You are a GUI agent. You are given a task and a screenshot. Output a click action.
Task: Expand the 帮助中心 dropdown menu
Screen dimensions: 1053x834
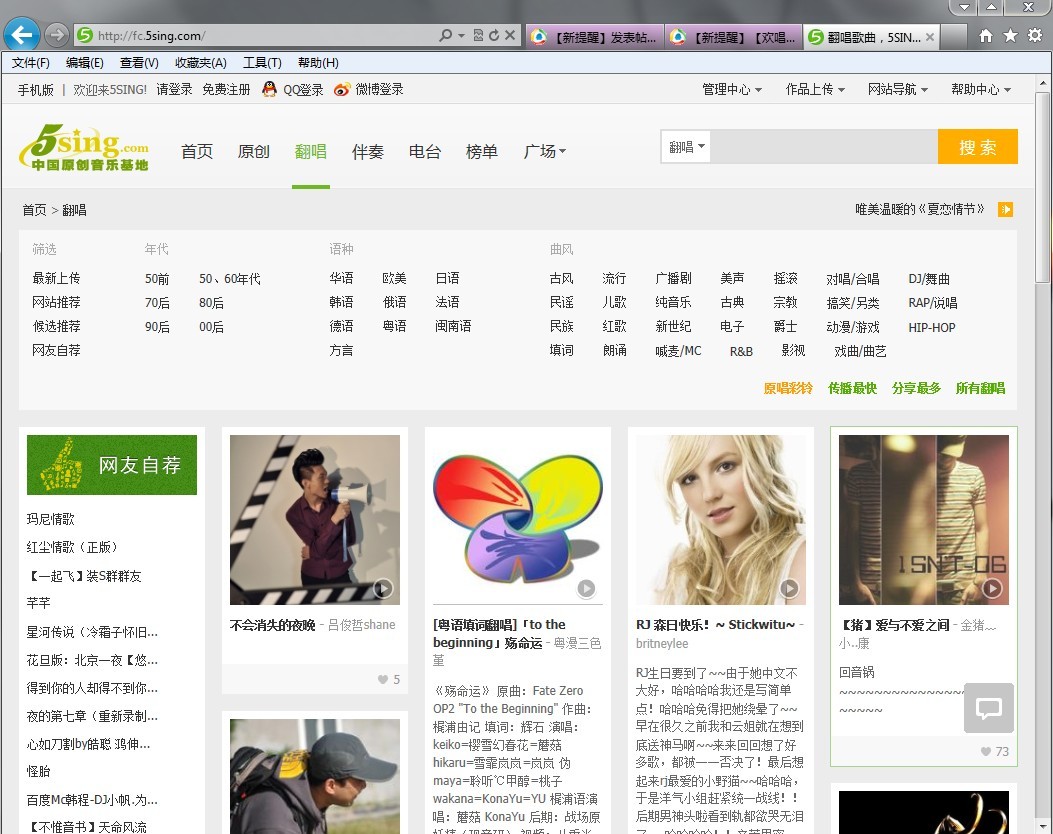(980, 89)
